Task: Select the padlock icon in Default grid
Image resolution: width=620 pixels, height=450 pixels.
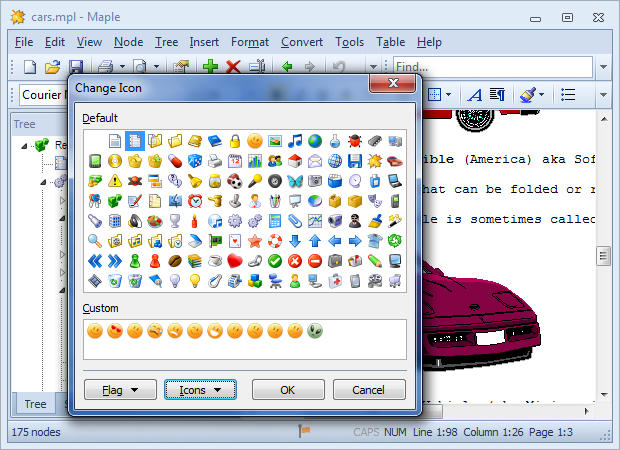Action: click(x=235, y=141)
